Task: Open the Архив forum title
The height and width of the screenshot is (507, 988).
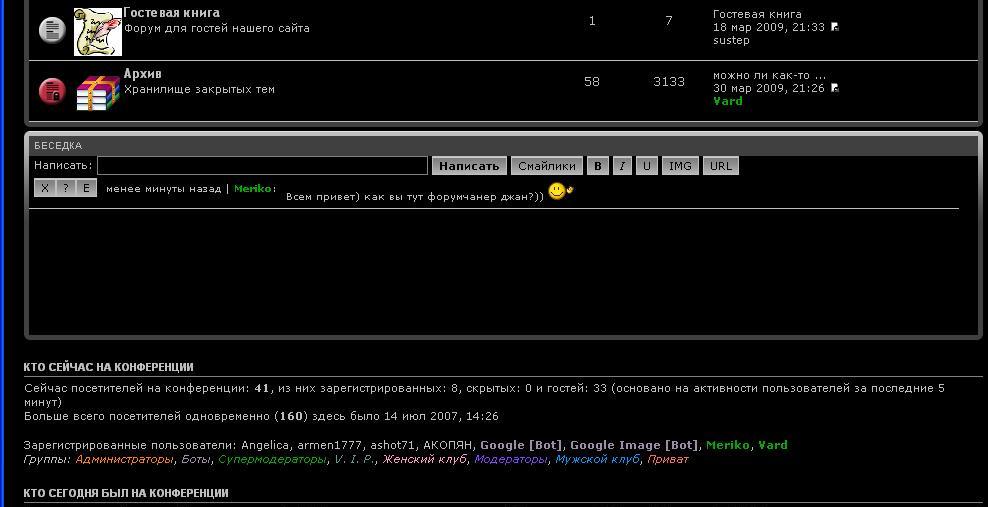Action: pos(142,74)
